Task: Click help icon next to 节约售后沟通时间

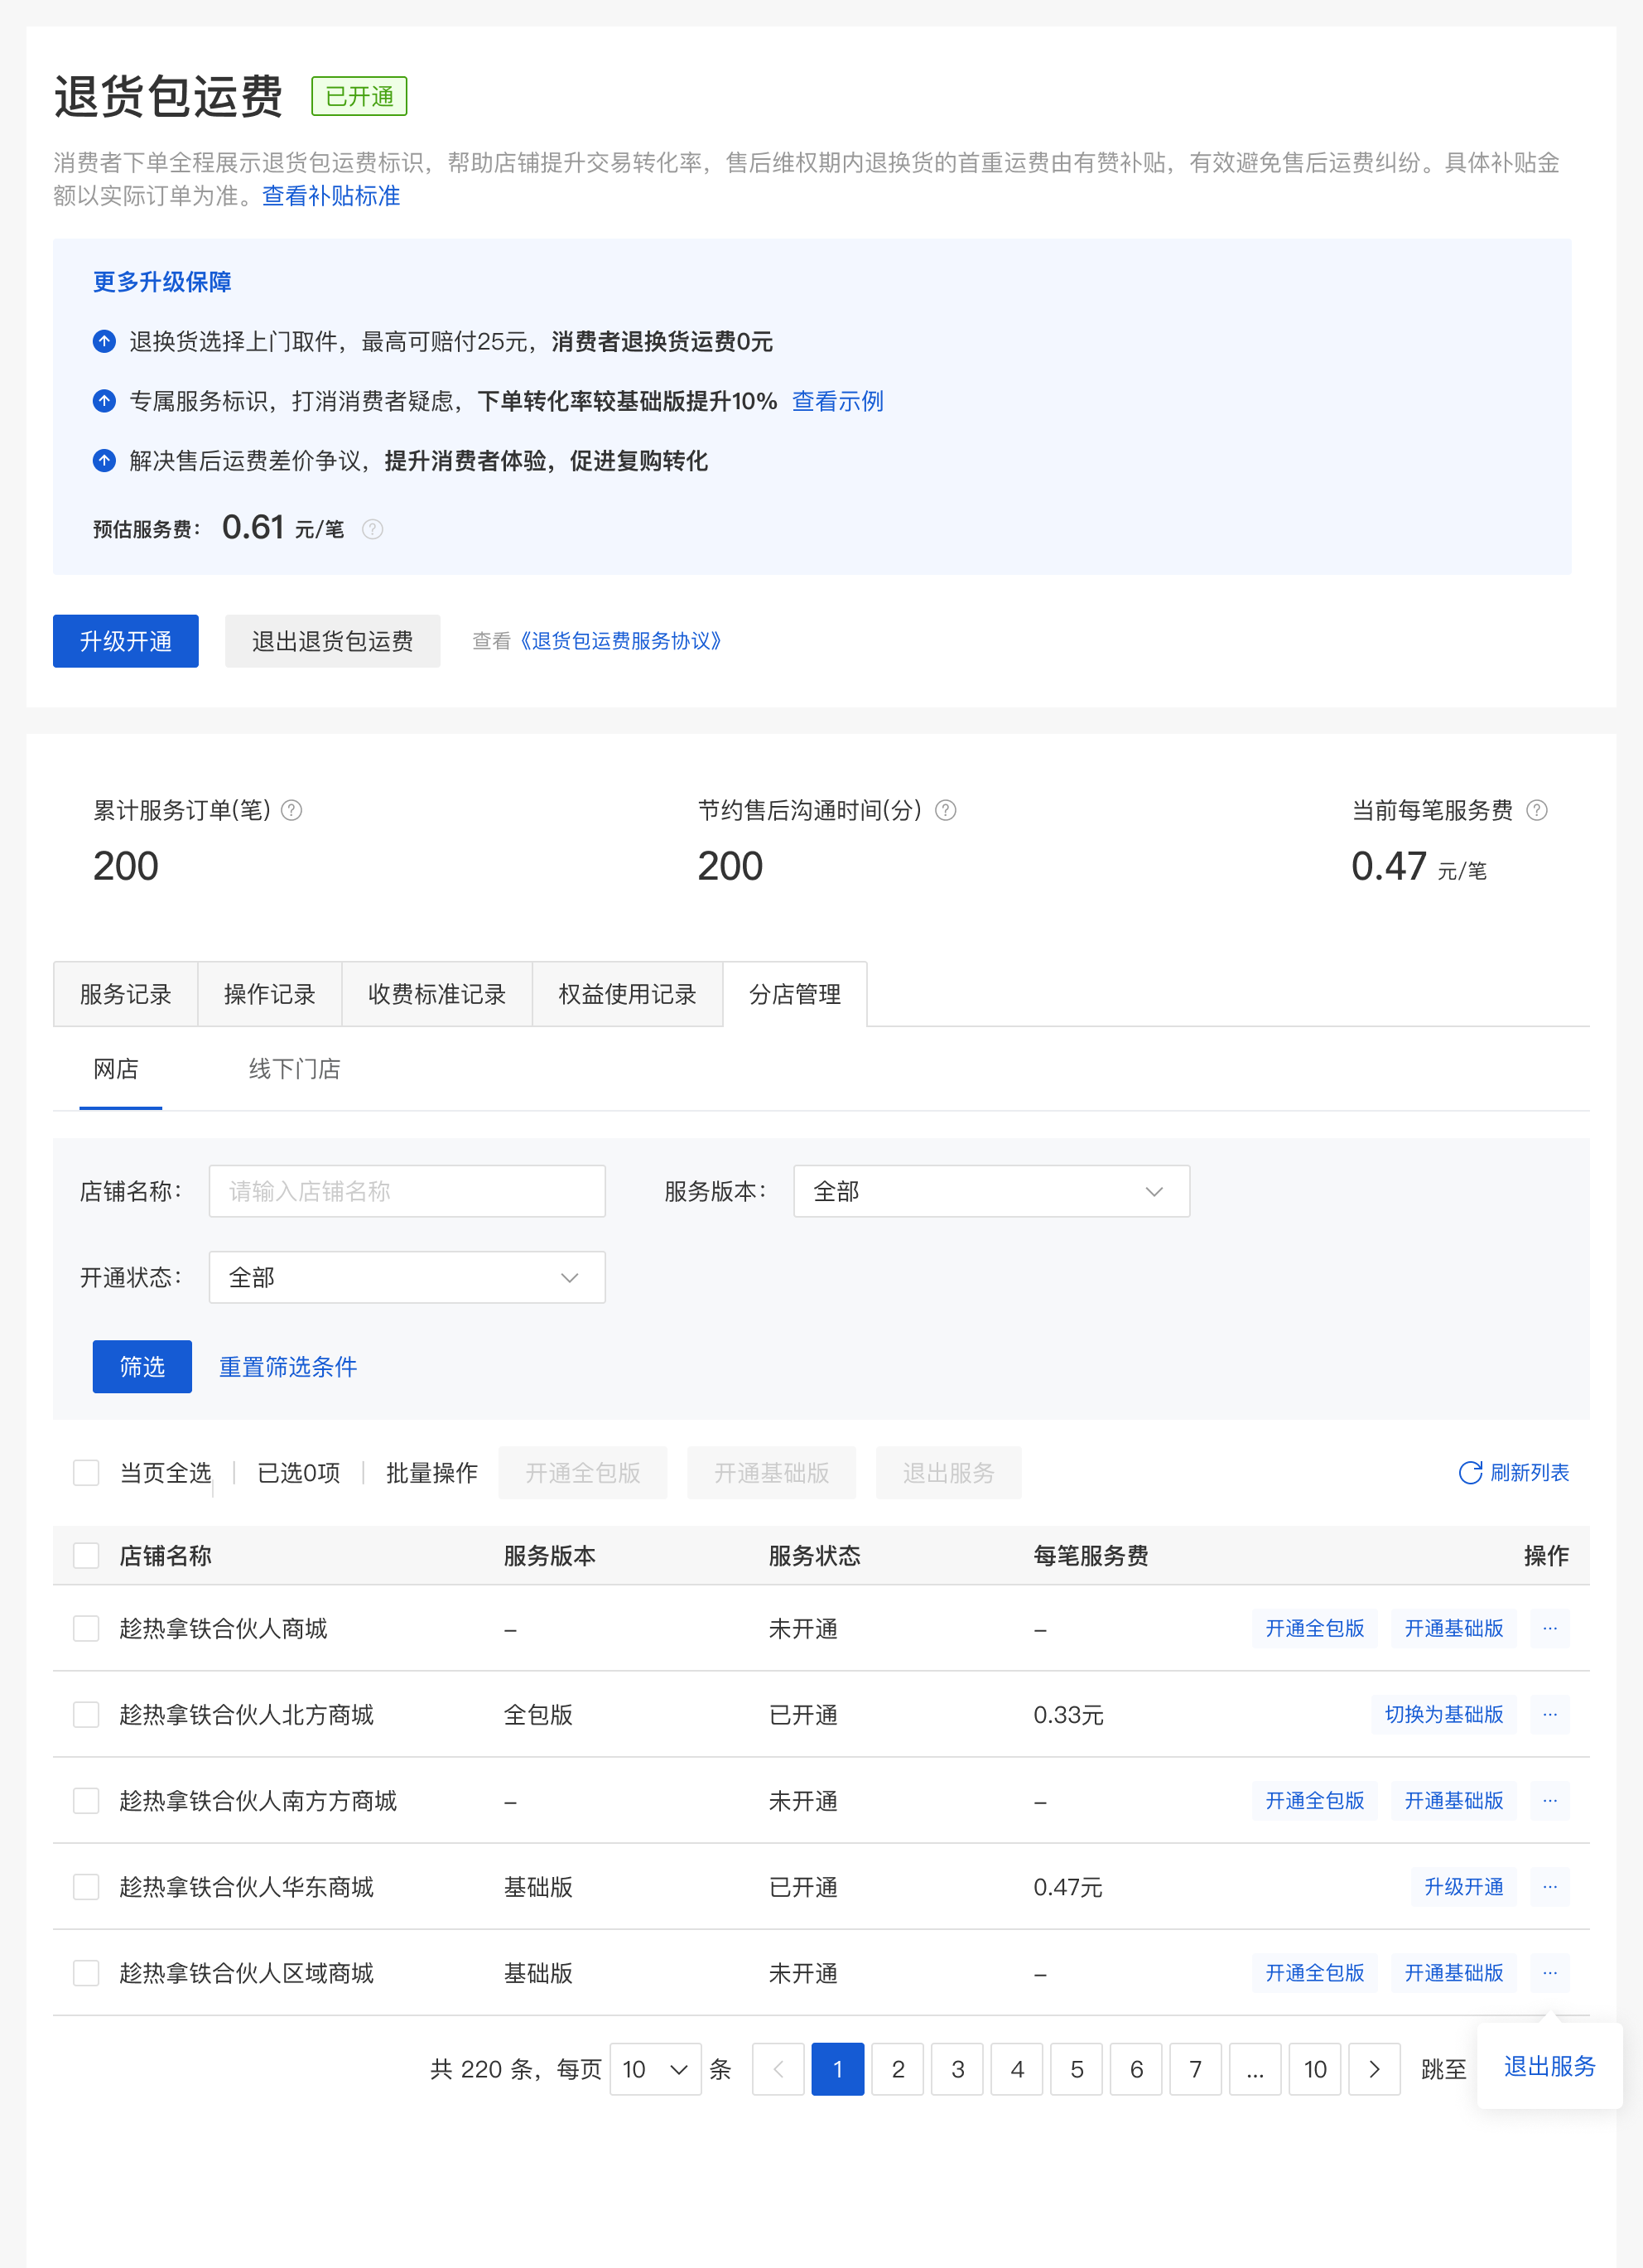Action: (x=945, y=810)
